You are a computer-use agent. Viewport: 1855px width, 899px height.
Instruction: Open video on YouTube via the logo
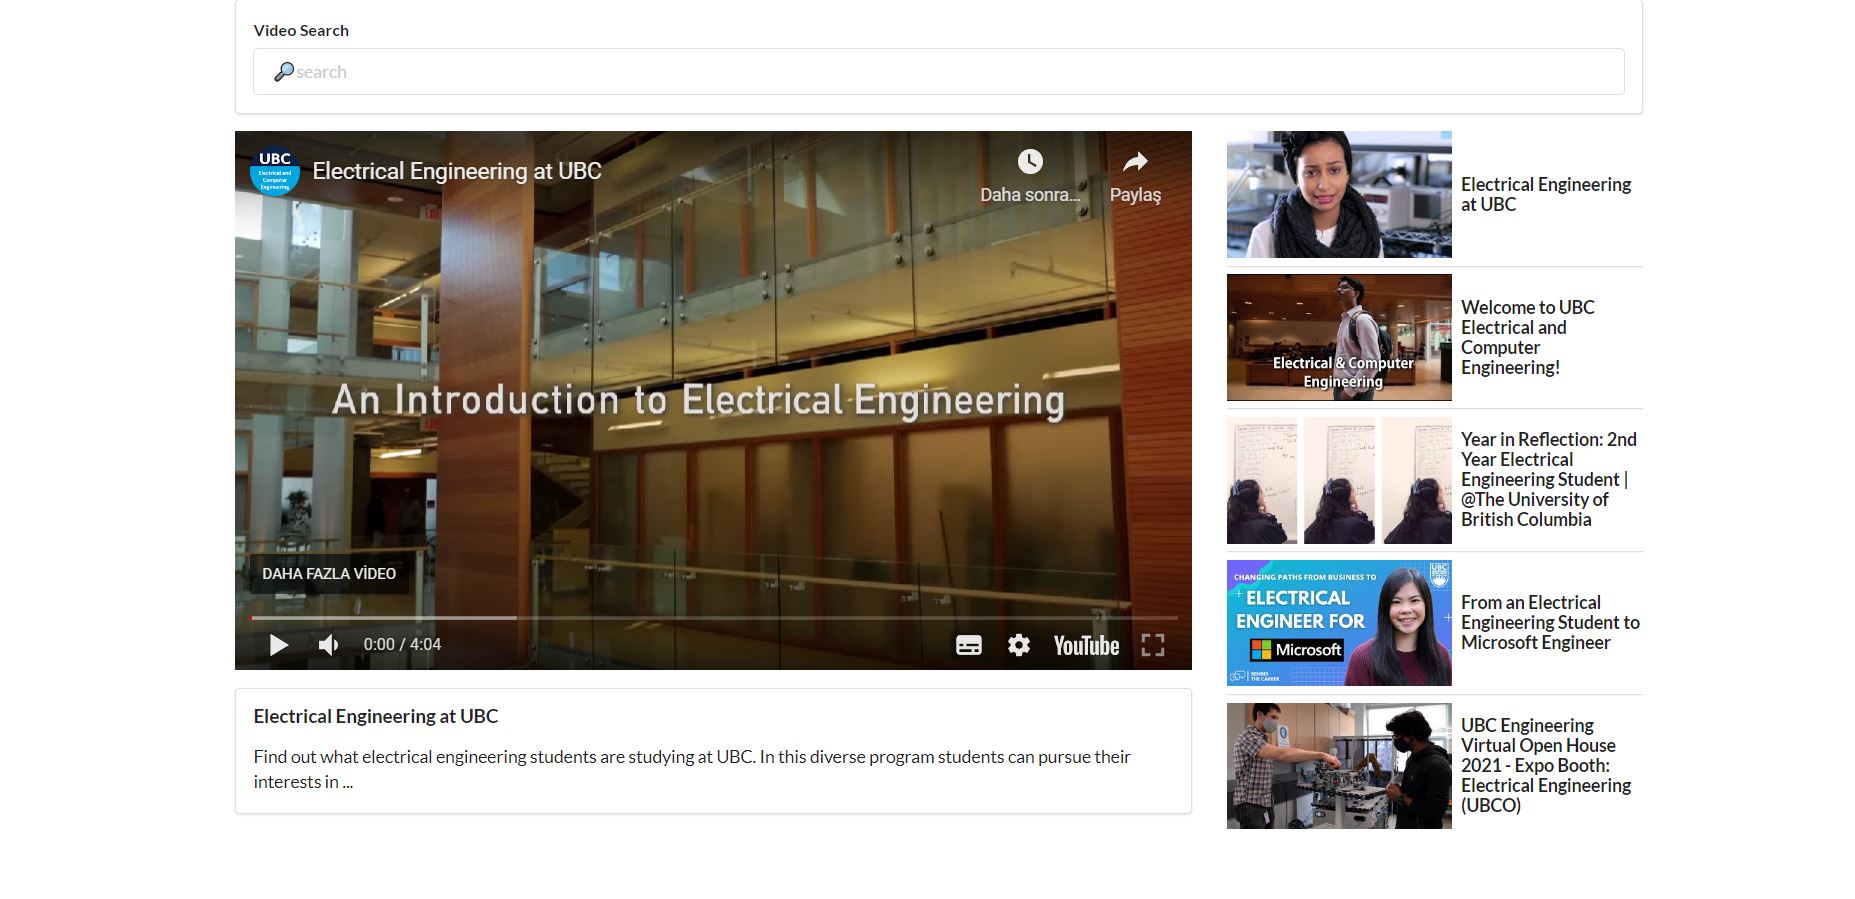[x=1086, y=645]
